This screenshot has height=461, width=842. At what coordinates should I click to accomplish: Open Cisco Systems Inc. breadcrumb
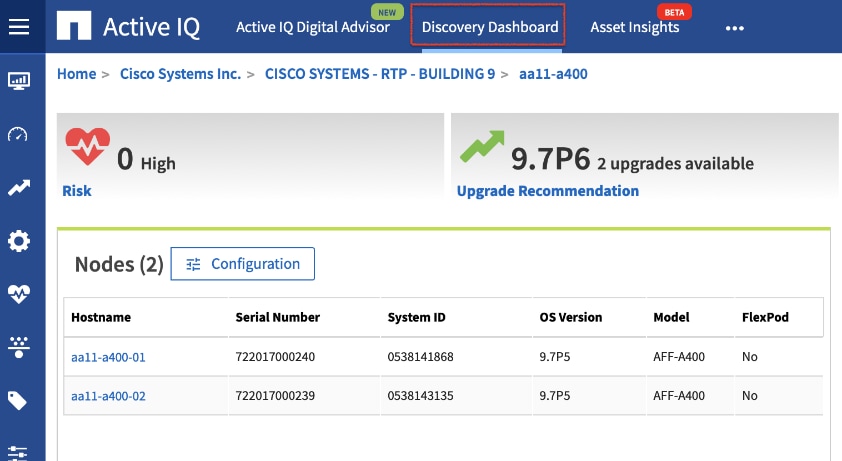coord(180,74)
